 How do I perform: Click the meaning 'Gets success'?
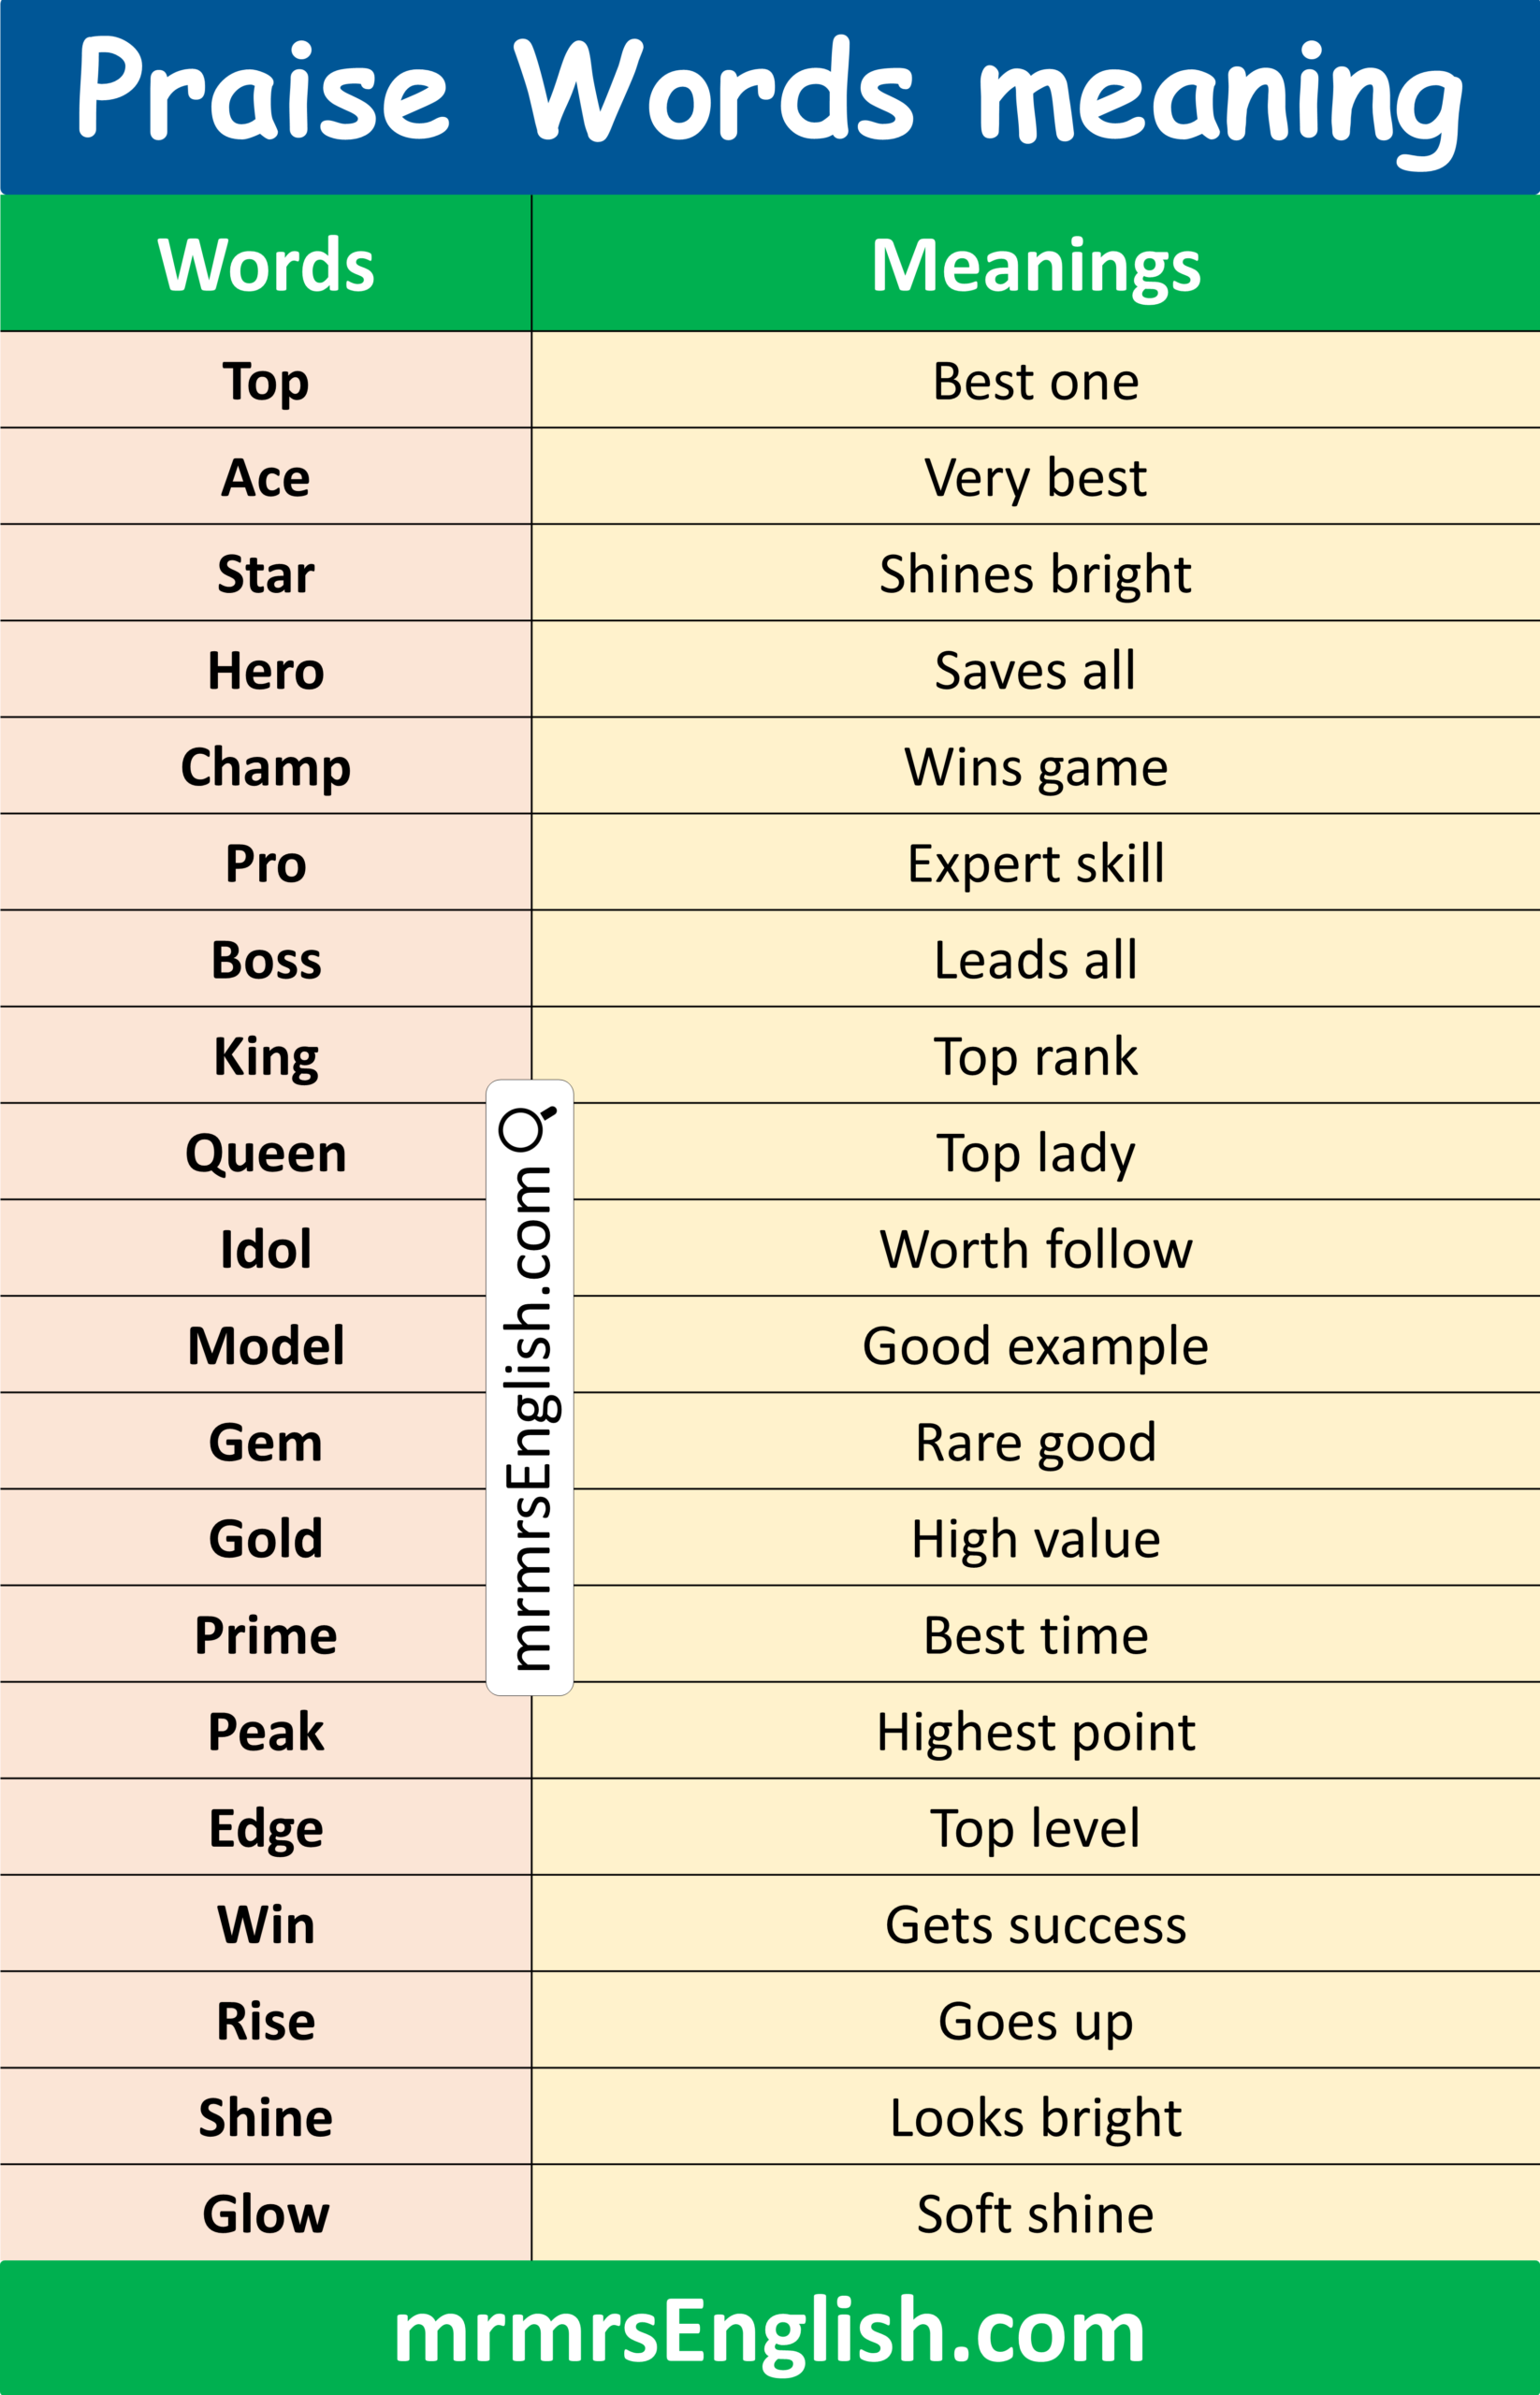tap(1035, 1925)
